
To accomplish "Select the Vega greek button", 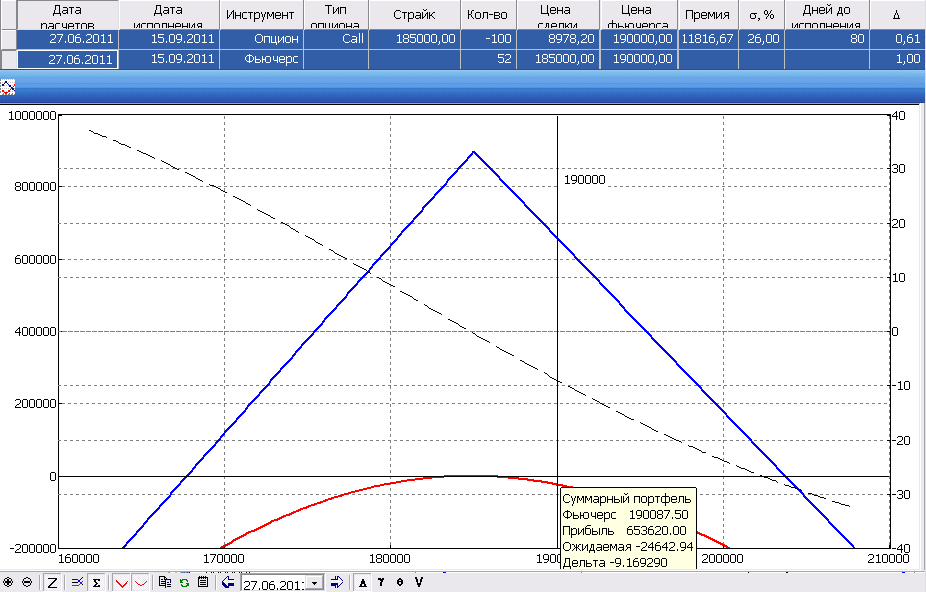I will [x=418, y=582].
